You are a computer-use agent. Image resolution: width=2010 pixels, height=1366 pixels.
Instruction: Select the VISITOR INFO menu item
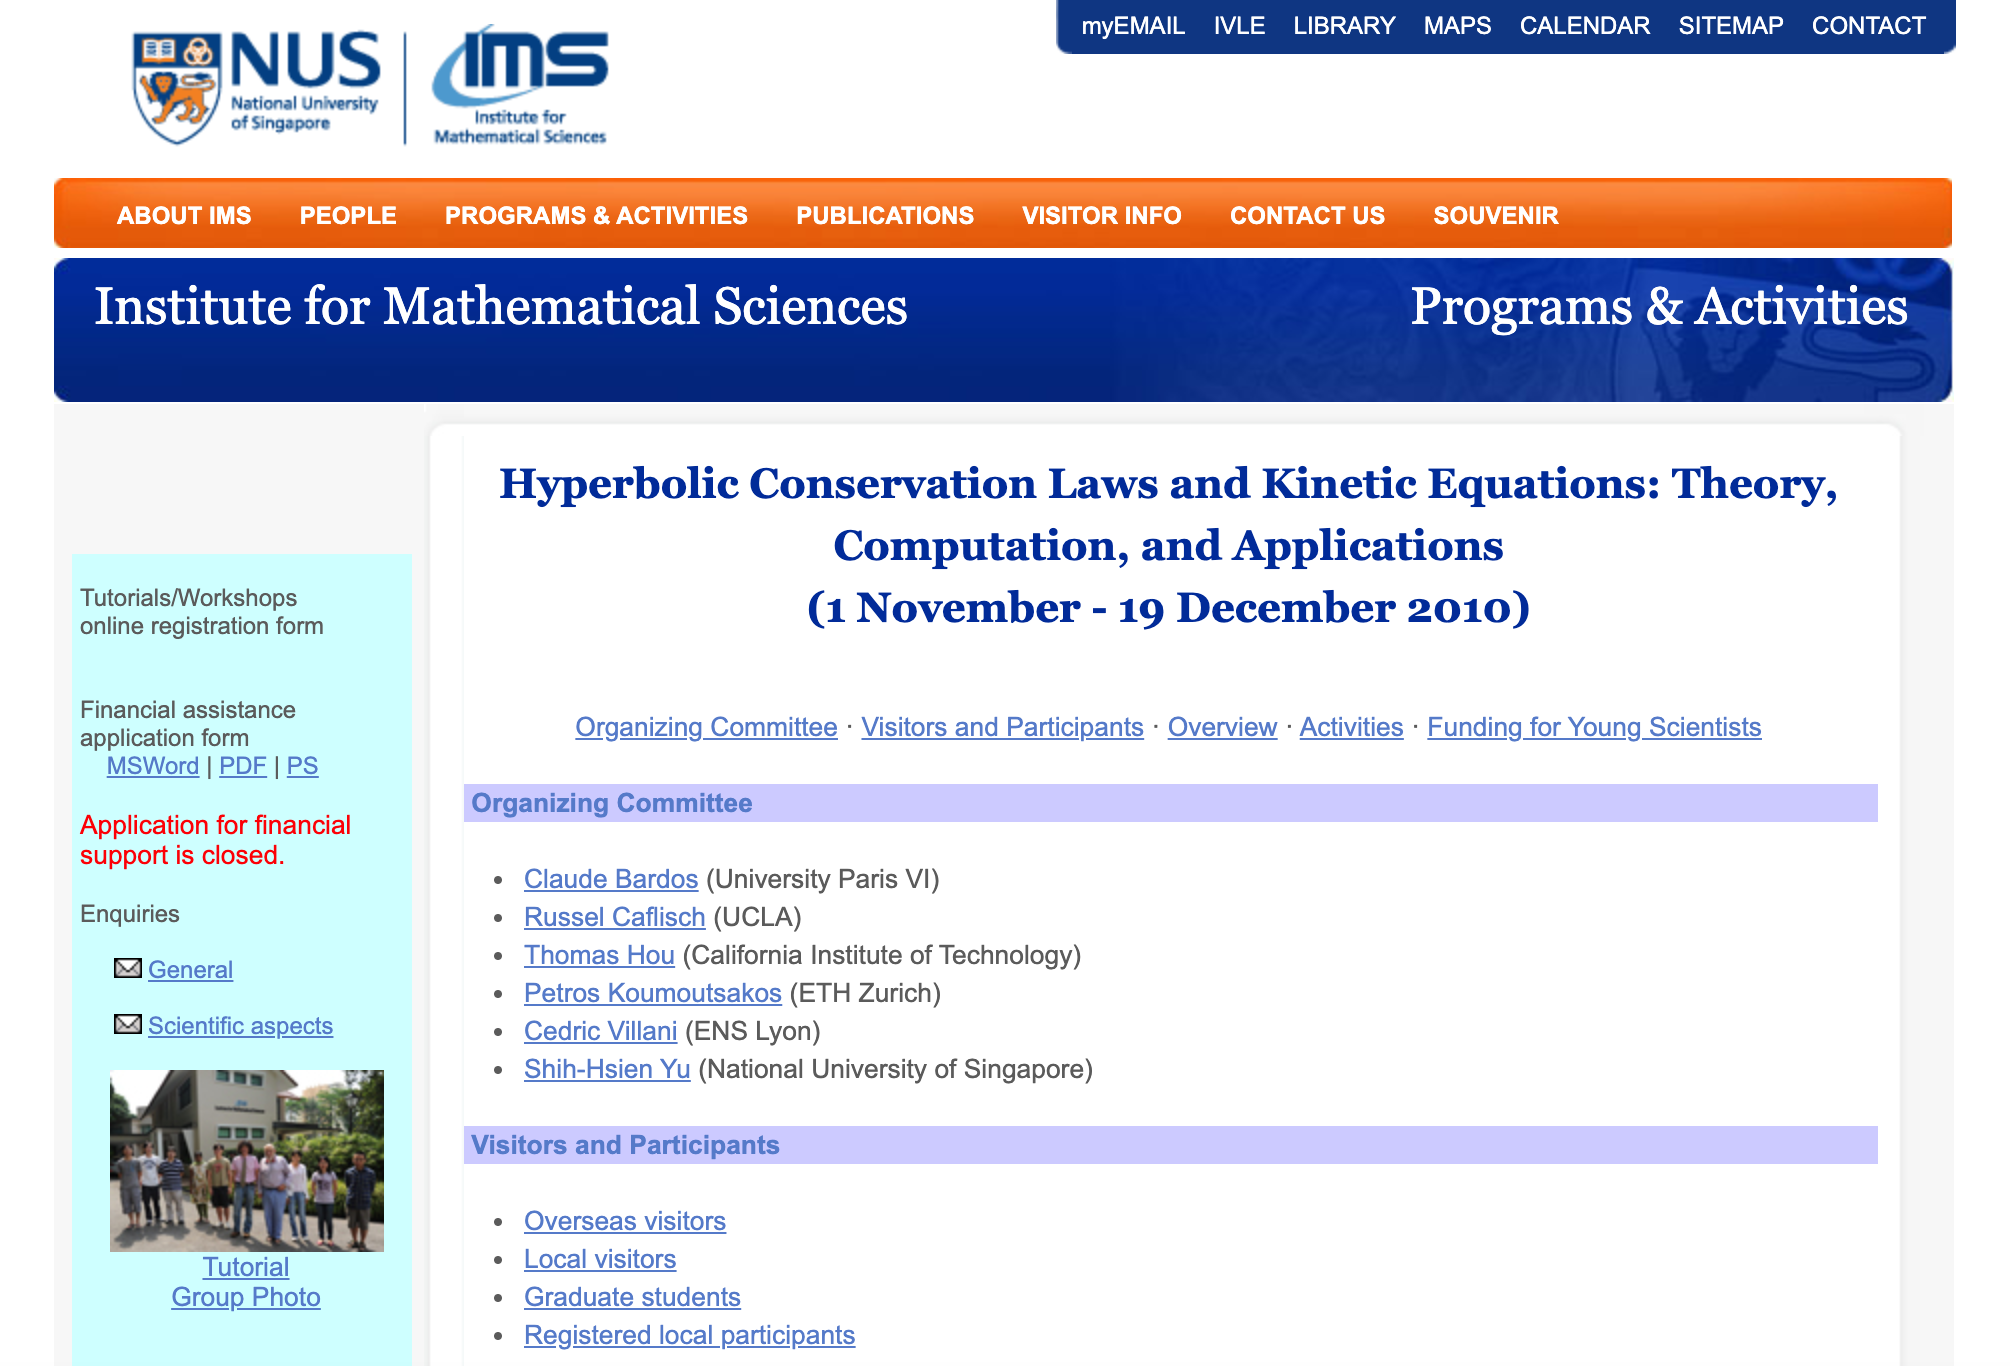click(x=1101, y=215)
